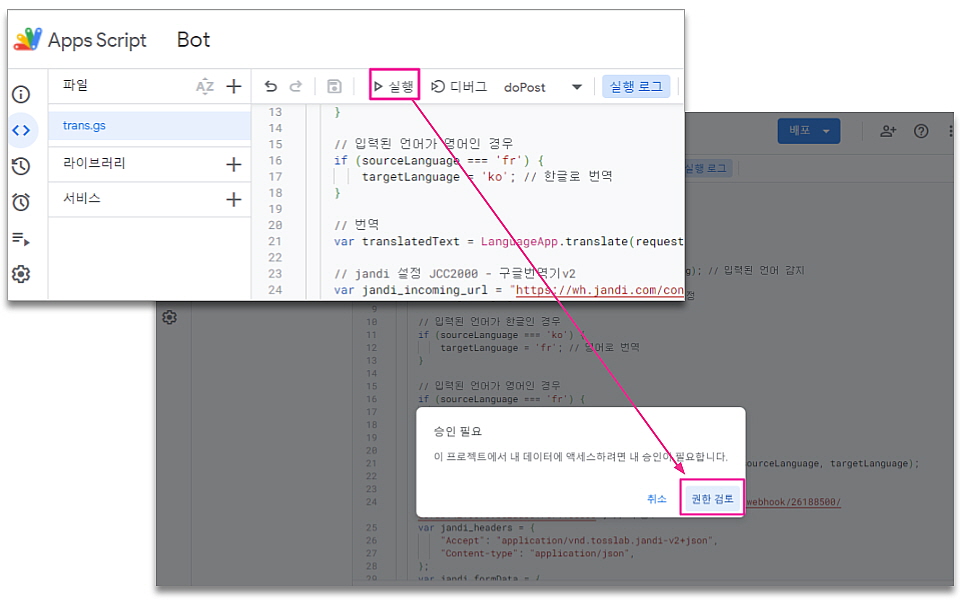Open the Executions list icon
The width and height of the screenshot is (960, 600).
coord(21,239)
